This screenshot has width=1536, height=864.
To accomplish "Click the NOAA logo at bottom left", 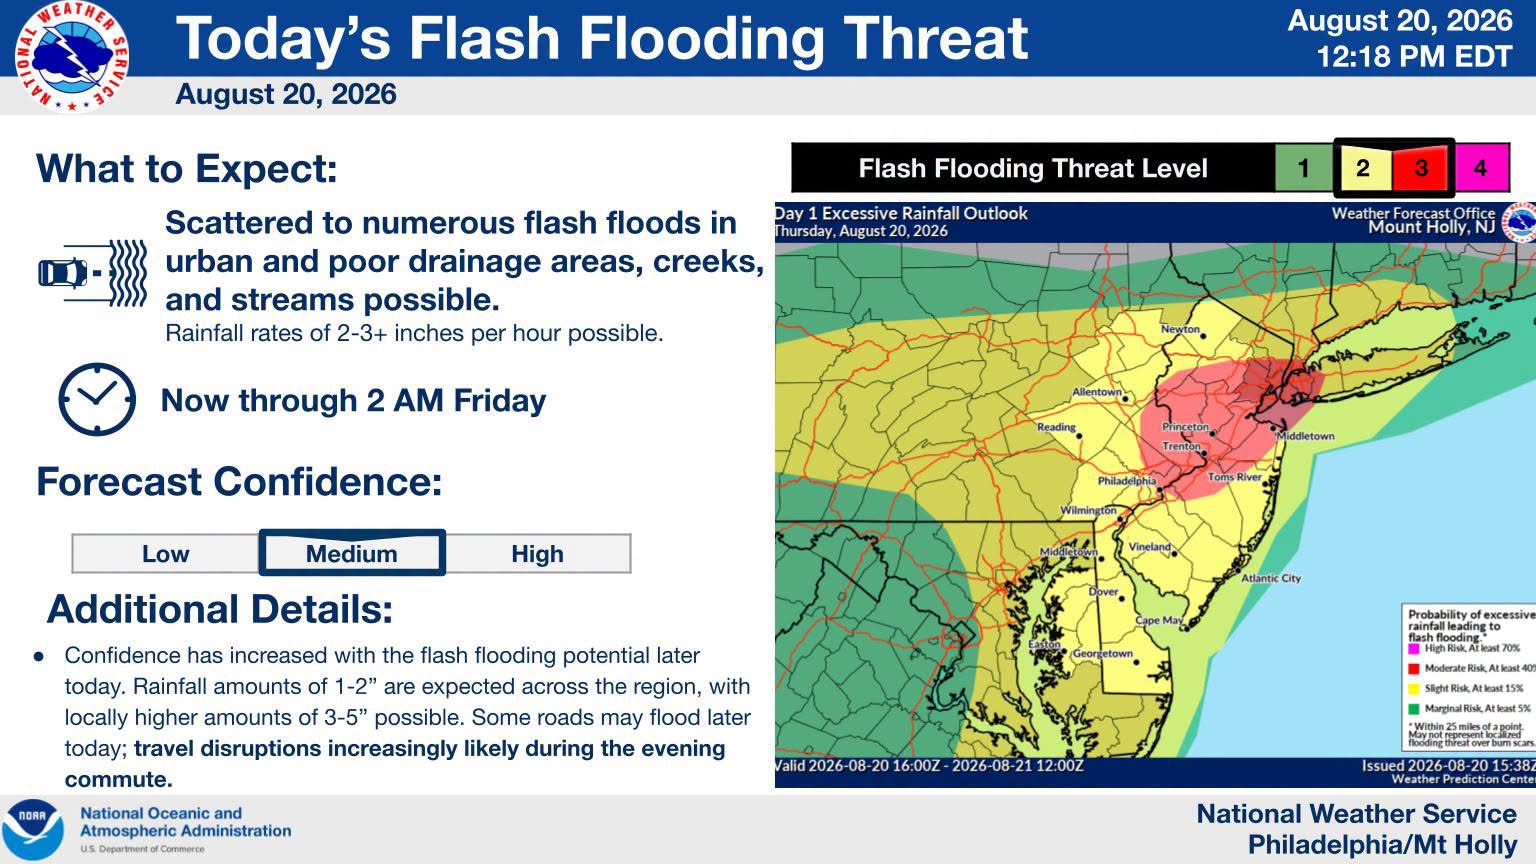I will tap(33, 829).
